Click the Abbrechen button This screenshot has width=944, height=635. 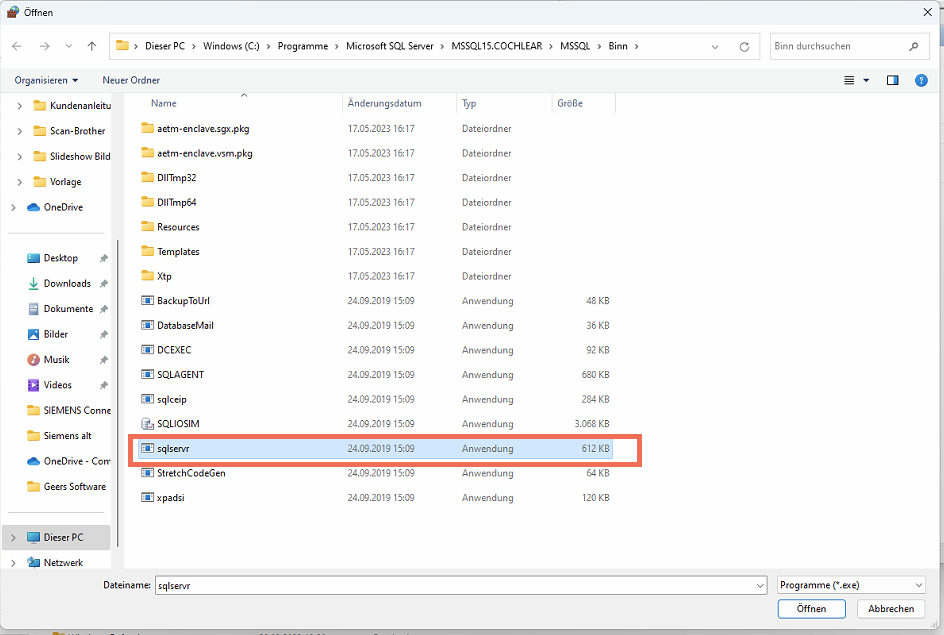click(x=890, y=609)
